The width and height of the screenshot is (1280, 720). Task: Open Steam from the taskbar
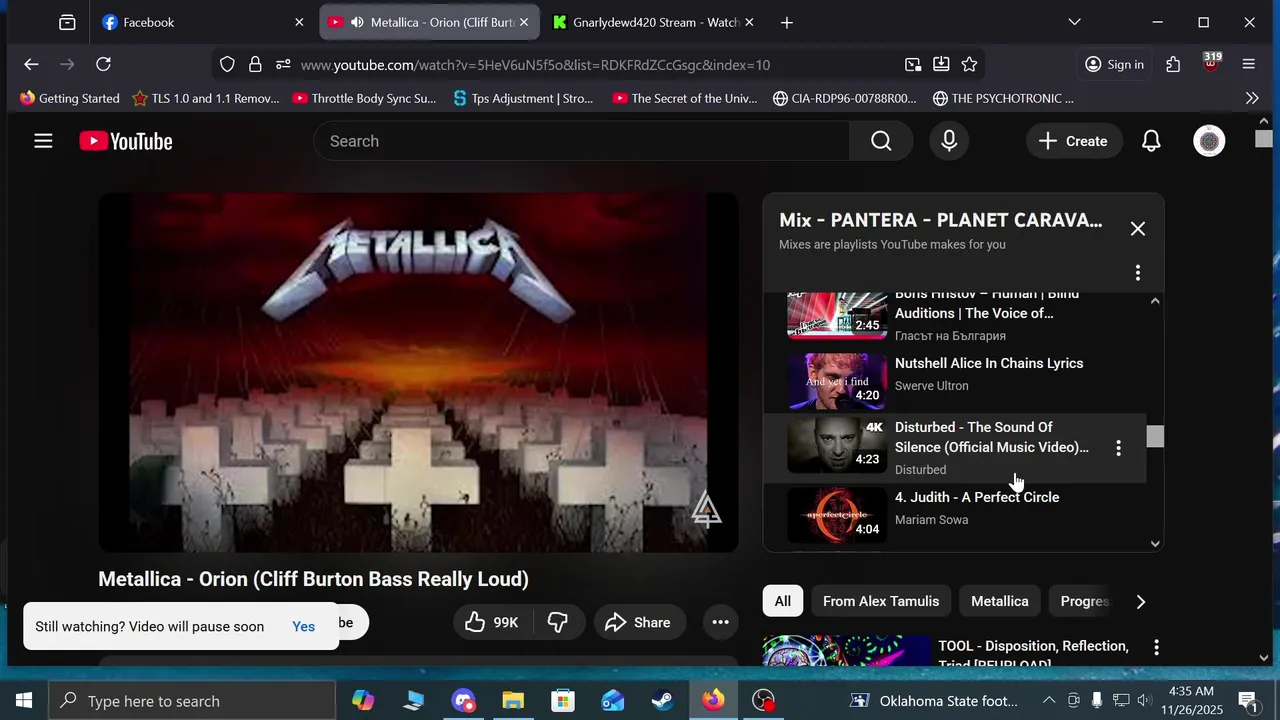point(663,700)
